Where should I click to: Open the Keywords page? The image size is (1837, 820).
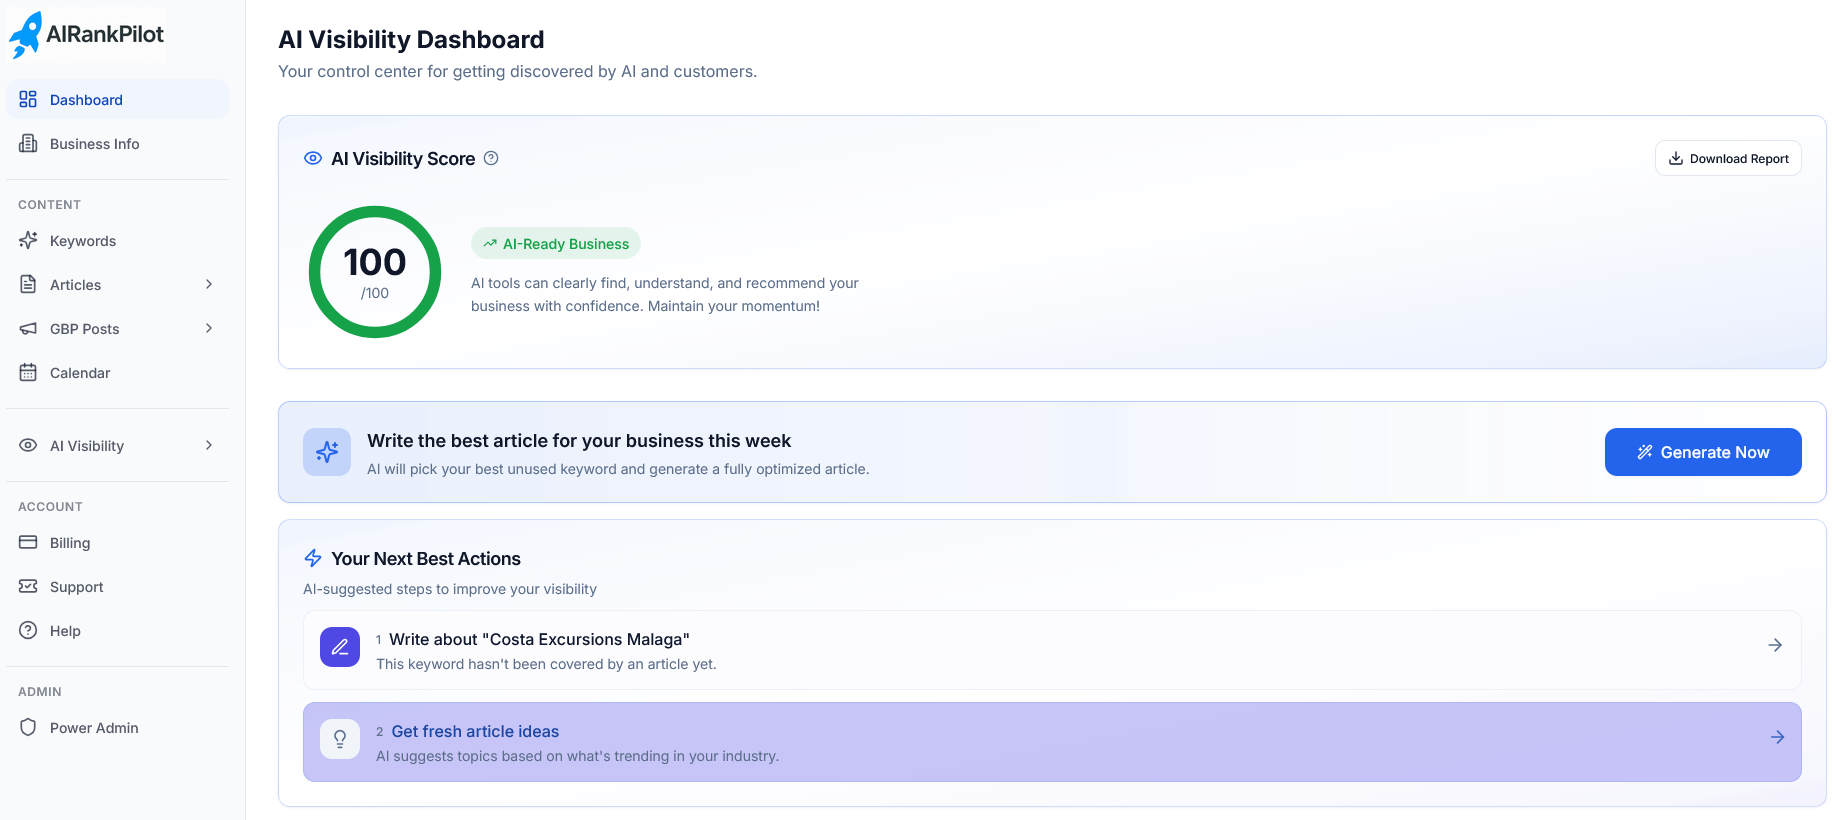83,241
